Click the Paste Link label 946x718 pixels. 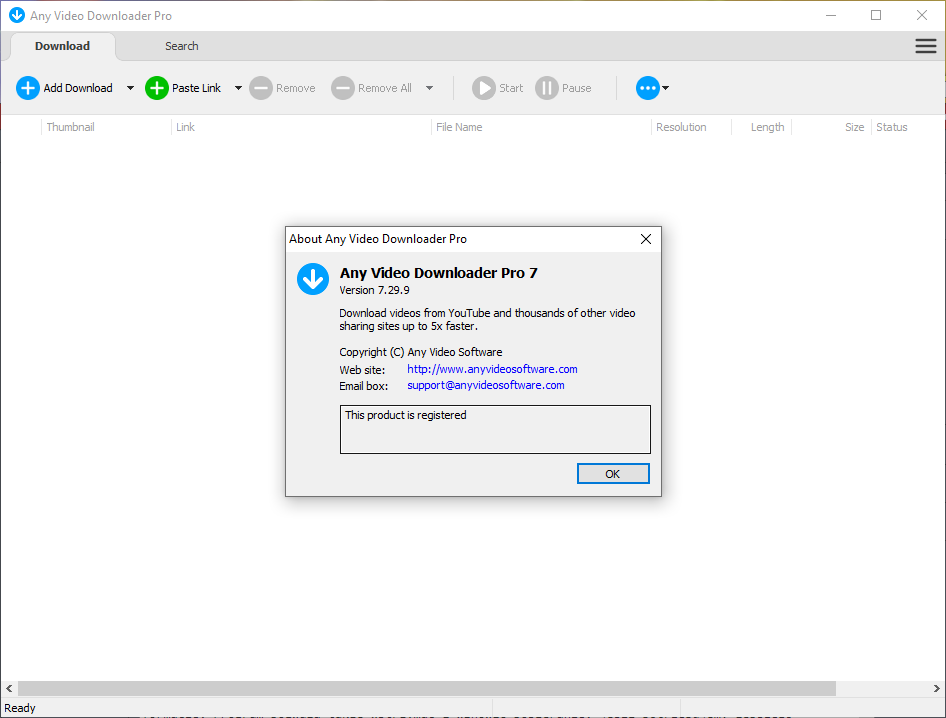point(196,88)
